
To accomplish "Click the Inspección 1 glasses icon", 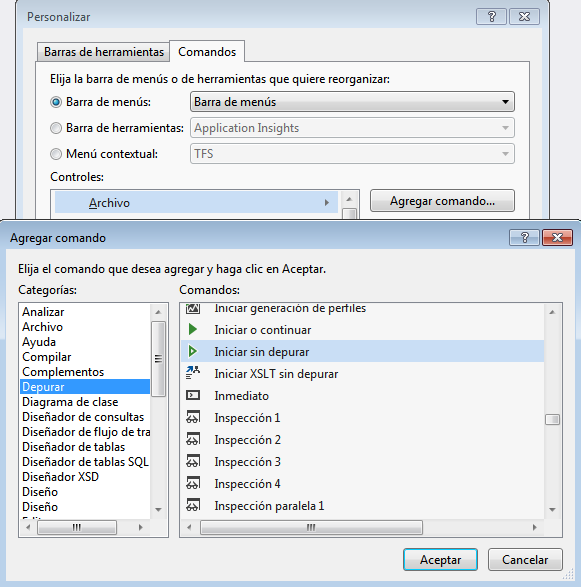I will (x=193, y=417).
